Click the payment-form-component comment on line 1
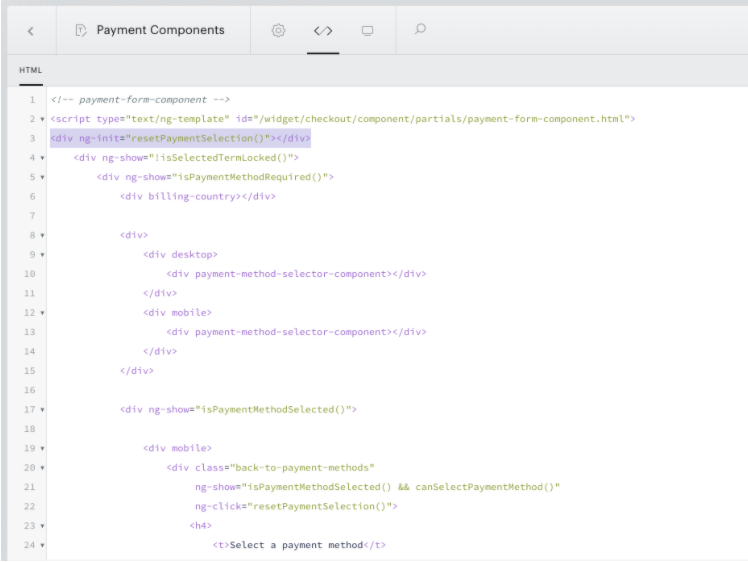This screenshot has width=748, height=562. pyautogui.click(x=140, y=100)
